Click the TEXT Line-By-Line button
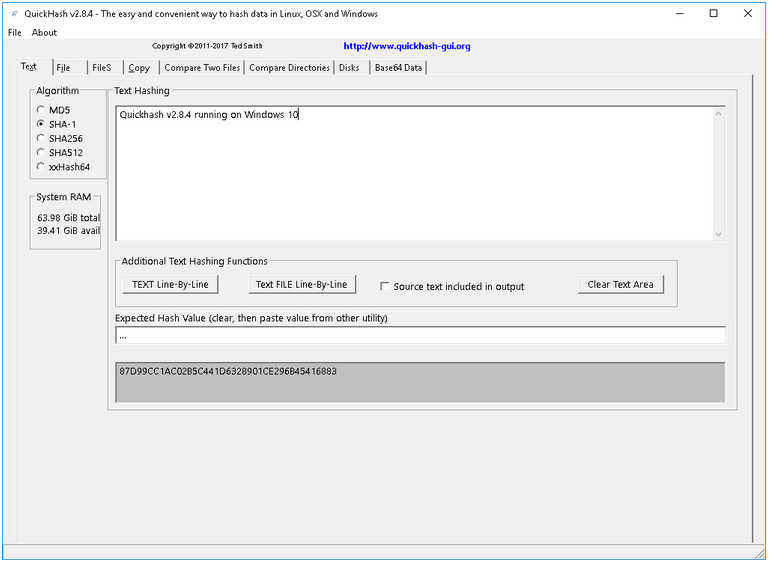 170,284
